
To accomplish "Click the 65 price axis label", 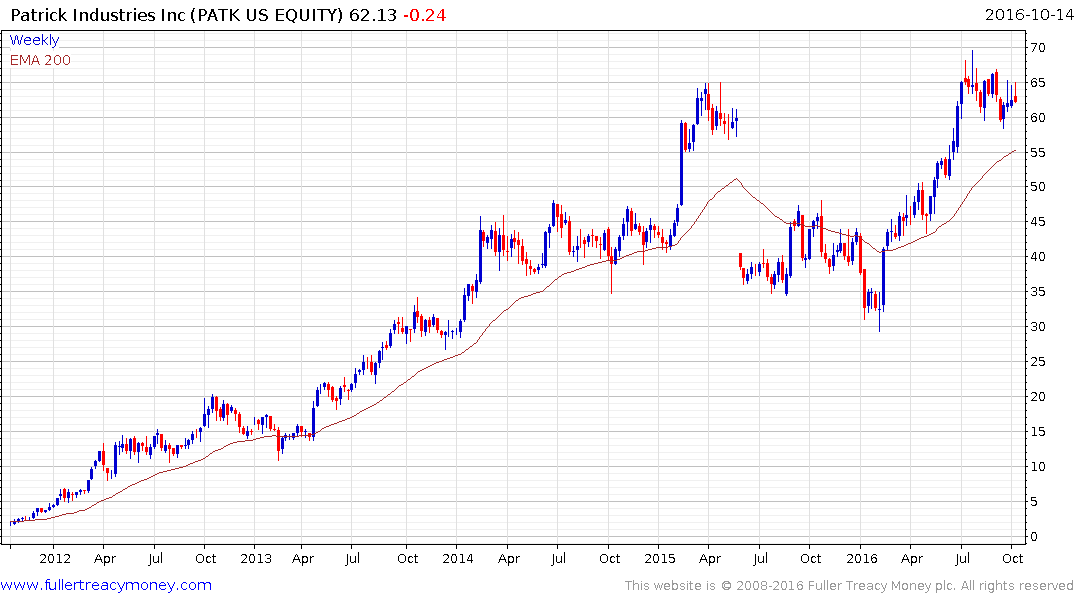I will point(1037,83).
